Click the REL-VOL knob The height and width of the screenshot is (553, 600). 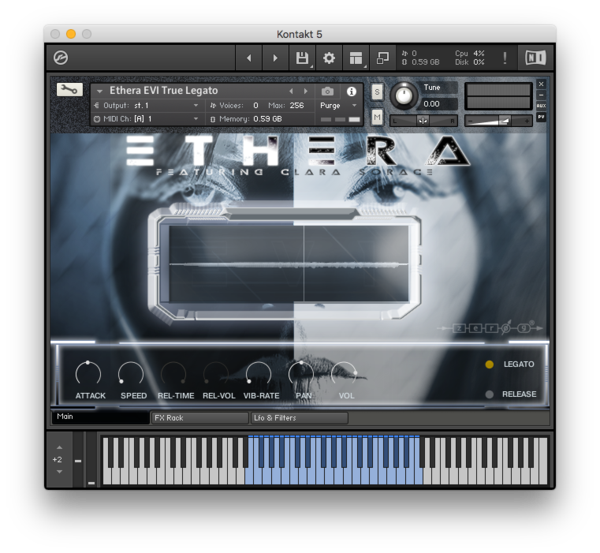(216, 373)
